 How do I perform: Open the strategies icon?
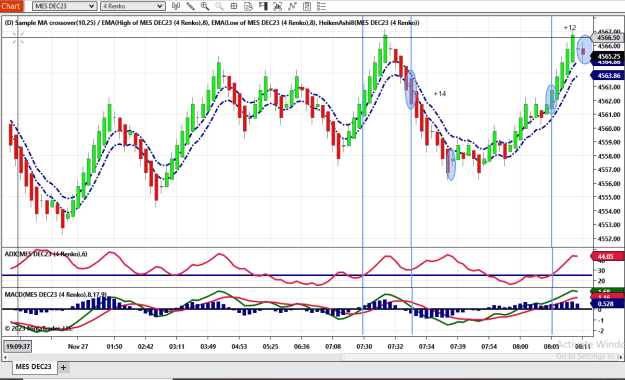(x=292, y=6)
